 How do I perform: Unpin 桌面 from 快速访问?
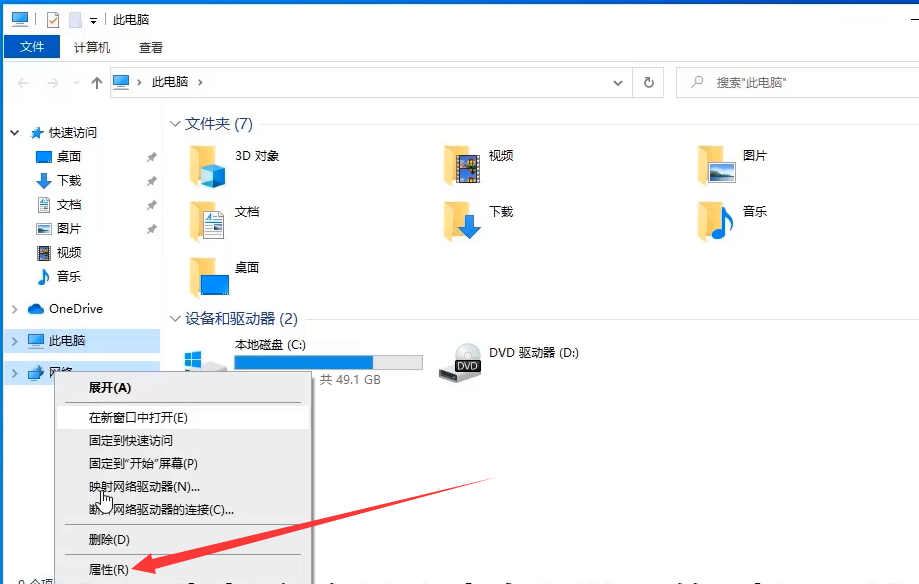click(150, 157)
